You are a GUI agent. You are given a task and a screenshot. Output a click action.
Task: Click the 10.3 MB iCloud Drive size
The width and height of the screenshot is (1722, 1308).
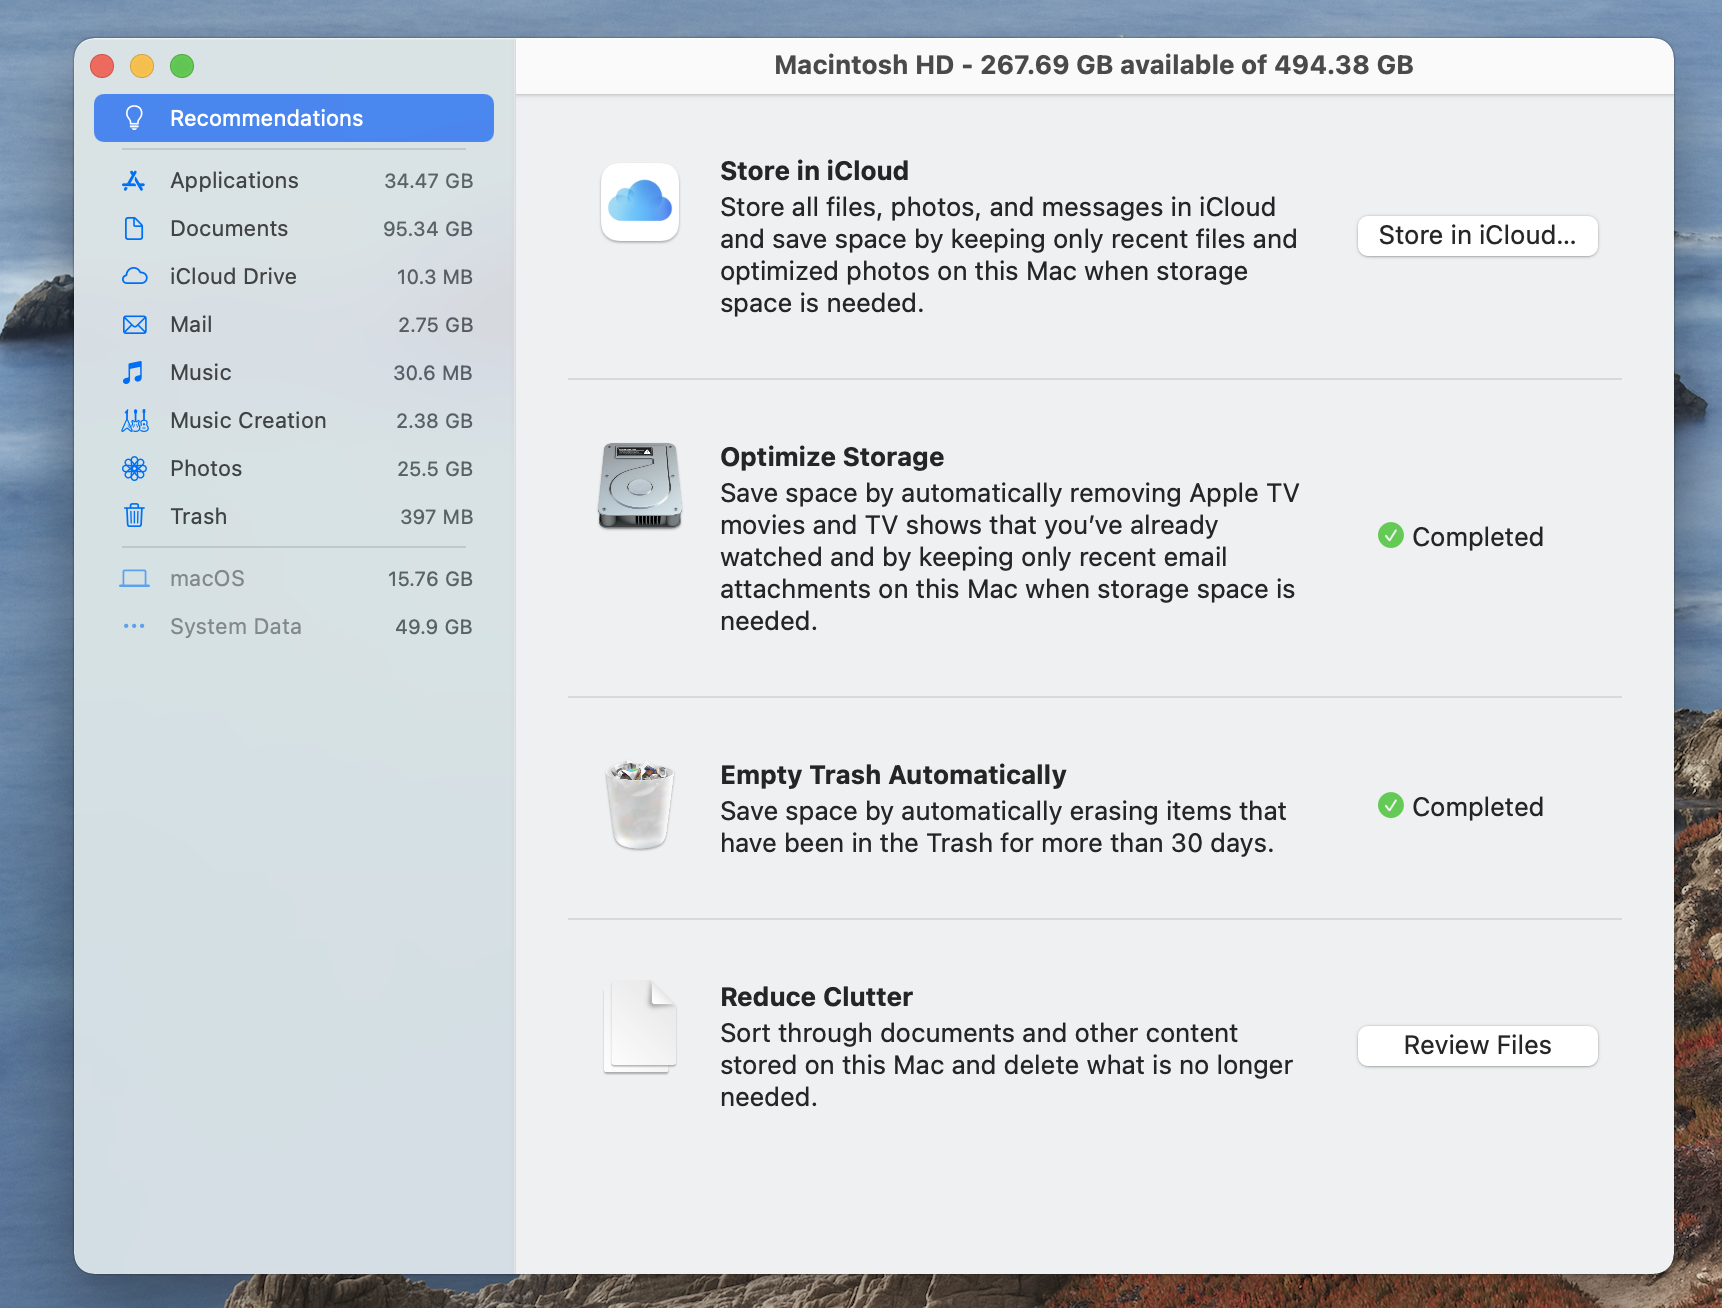(x=434, y=277)
